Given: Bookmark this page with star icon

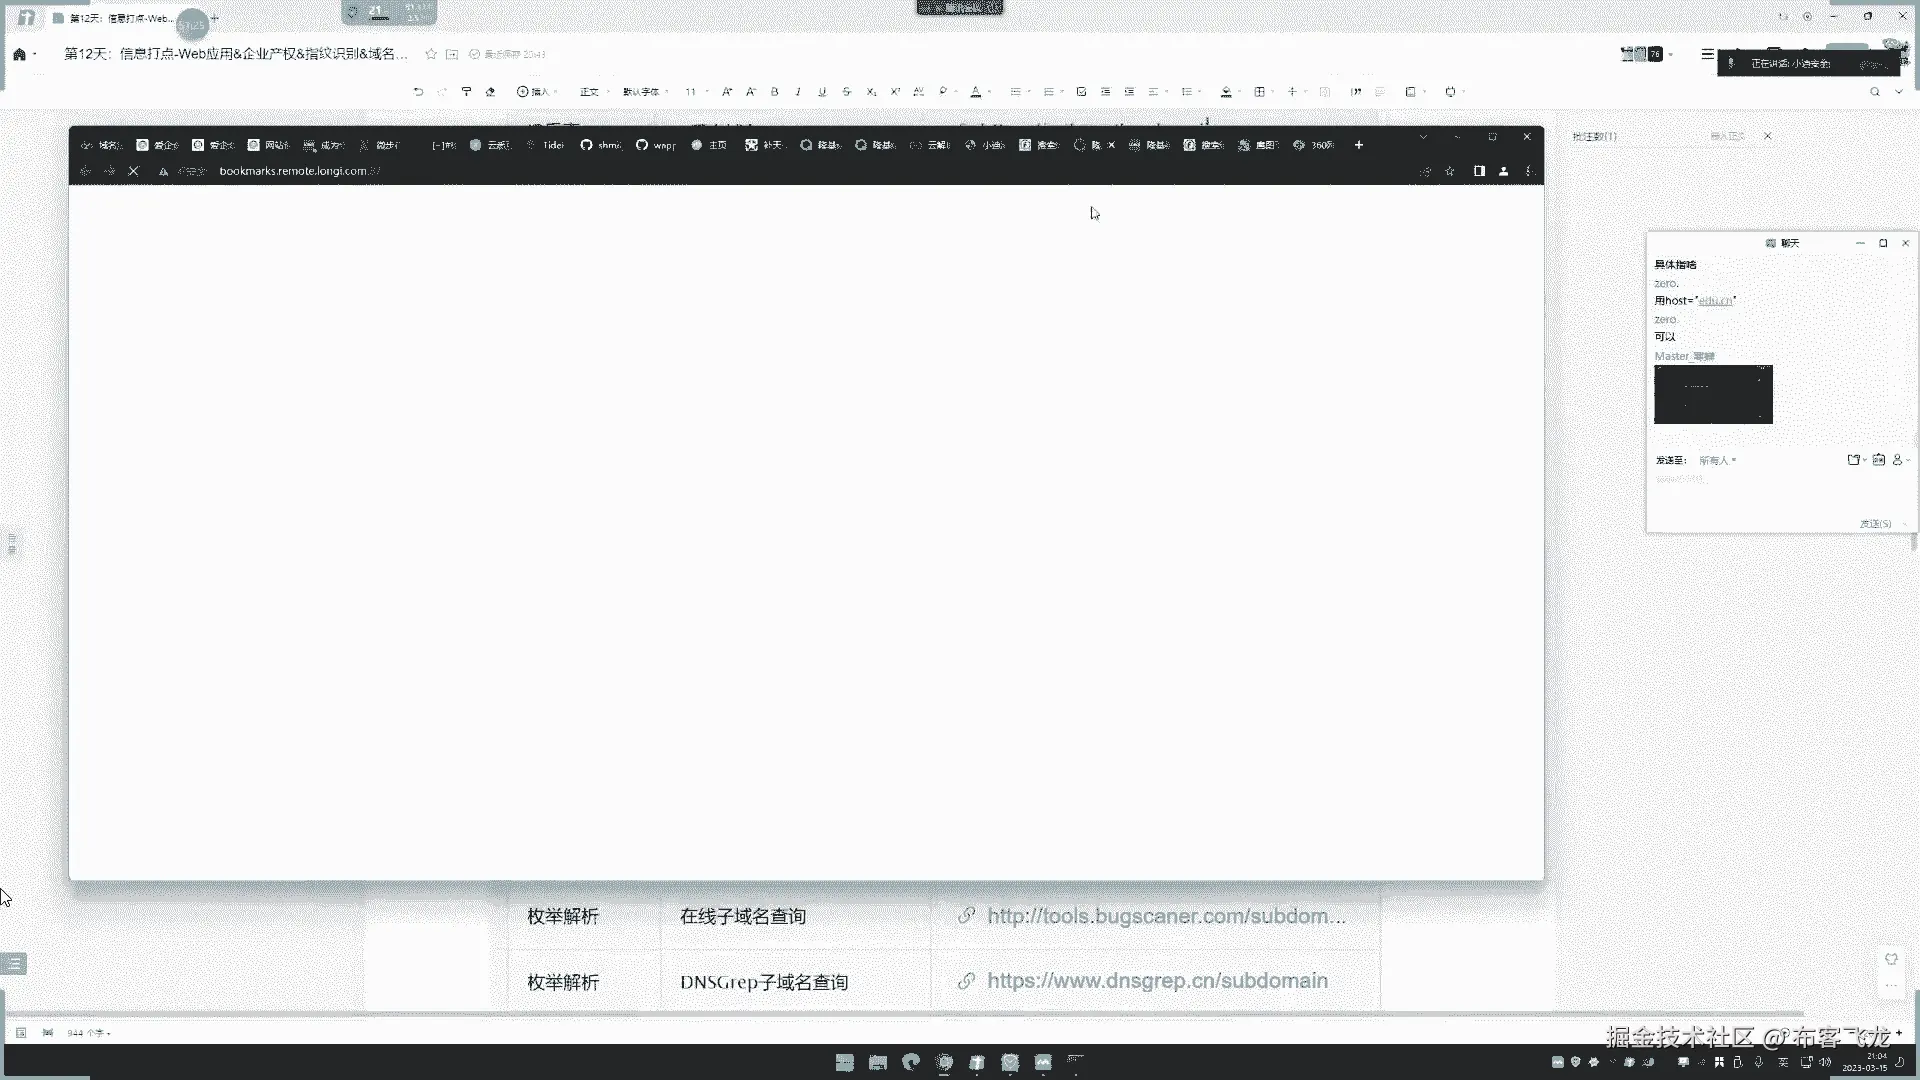Looking at the screenshot, I should click(1449, 171).
